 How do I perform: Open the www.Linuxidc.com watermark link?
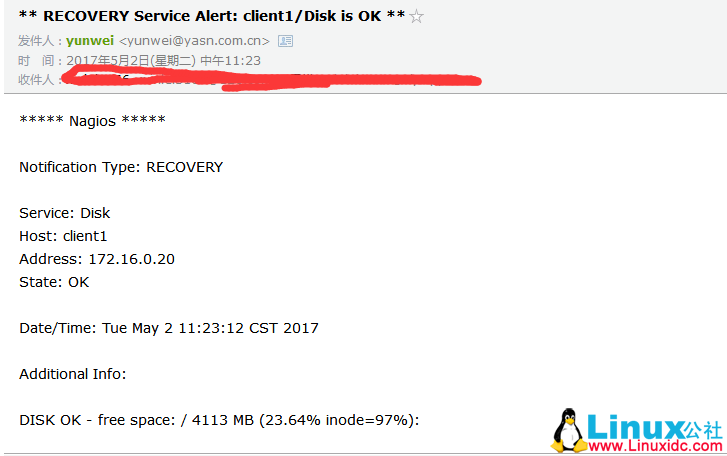[655, 446]
